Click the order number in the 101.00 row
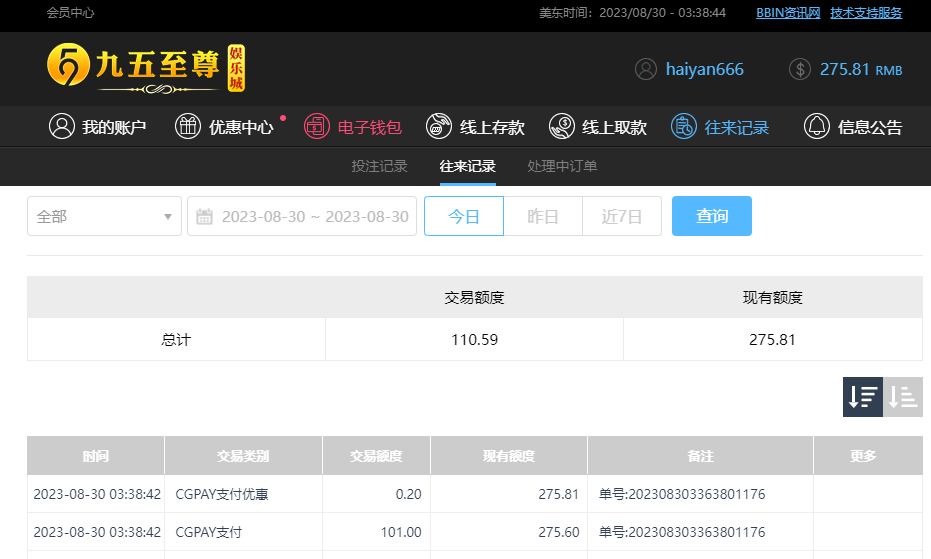931x559 pixels. click(x=682, y=532)
